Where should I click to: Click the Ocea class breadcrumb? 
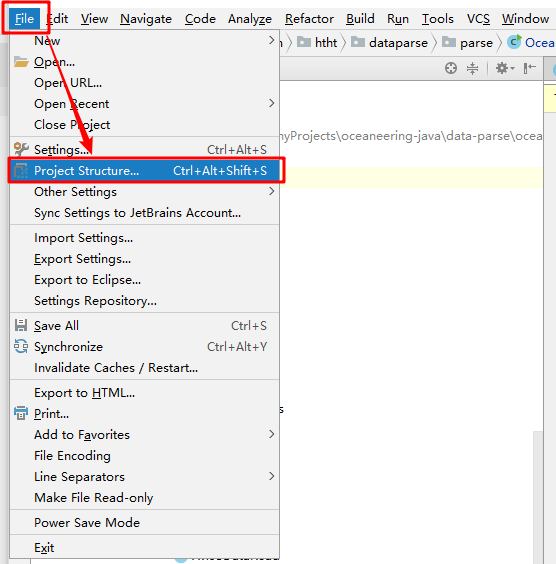point(531,43)
